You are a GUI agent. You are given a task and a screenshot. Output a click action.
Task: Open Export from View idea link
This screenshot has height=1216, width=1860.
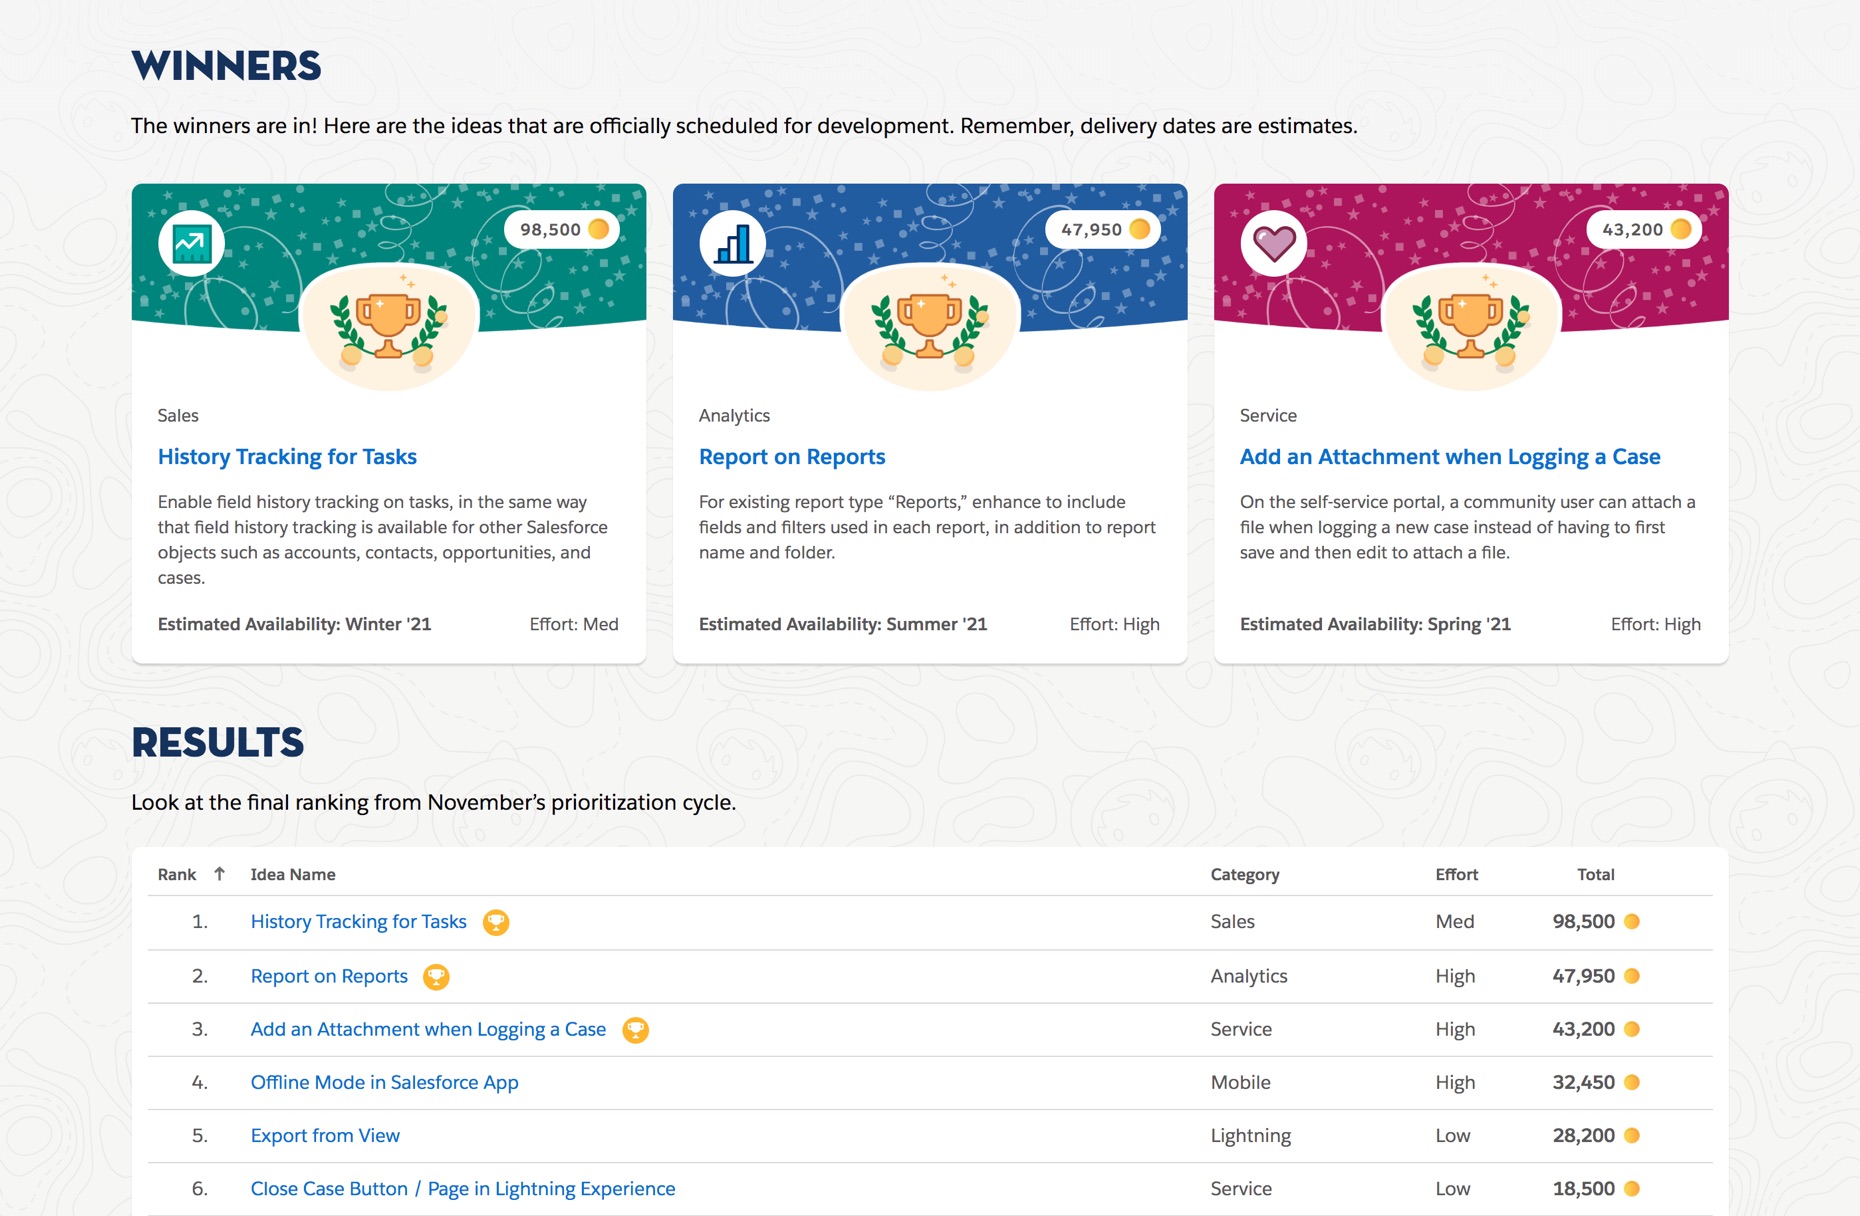325,1136
